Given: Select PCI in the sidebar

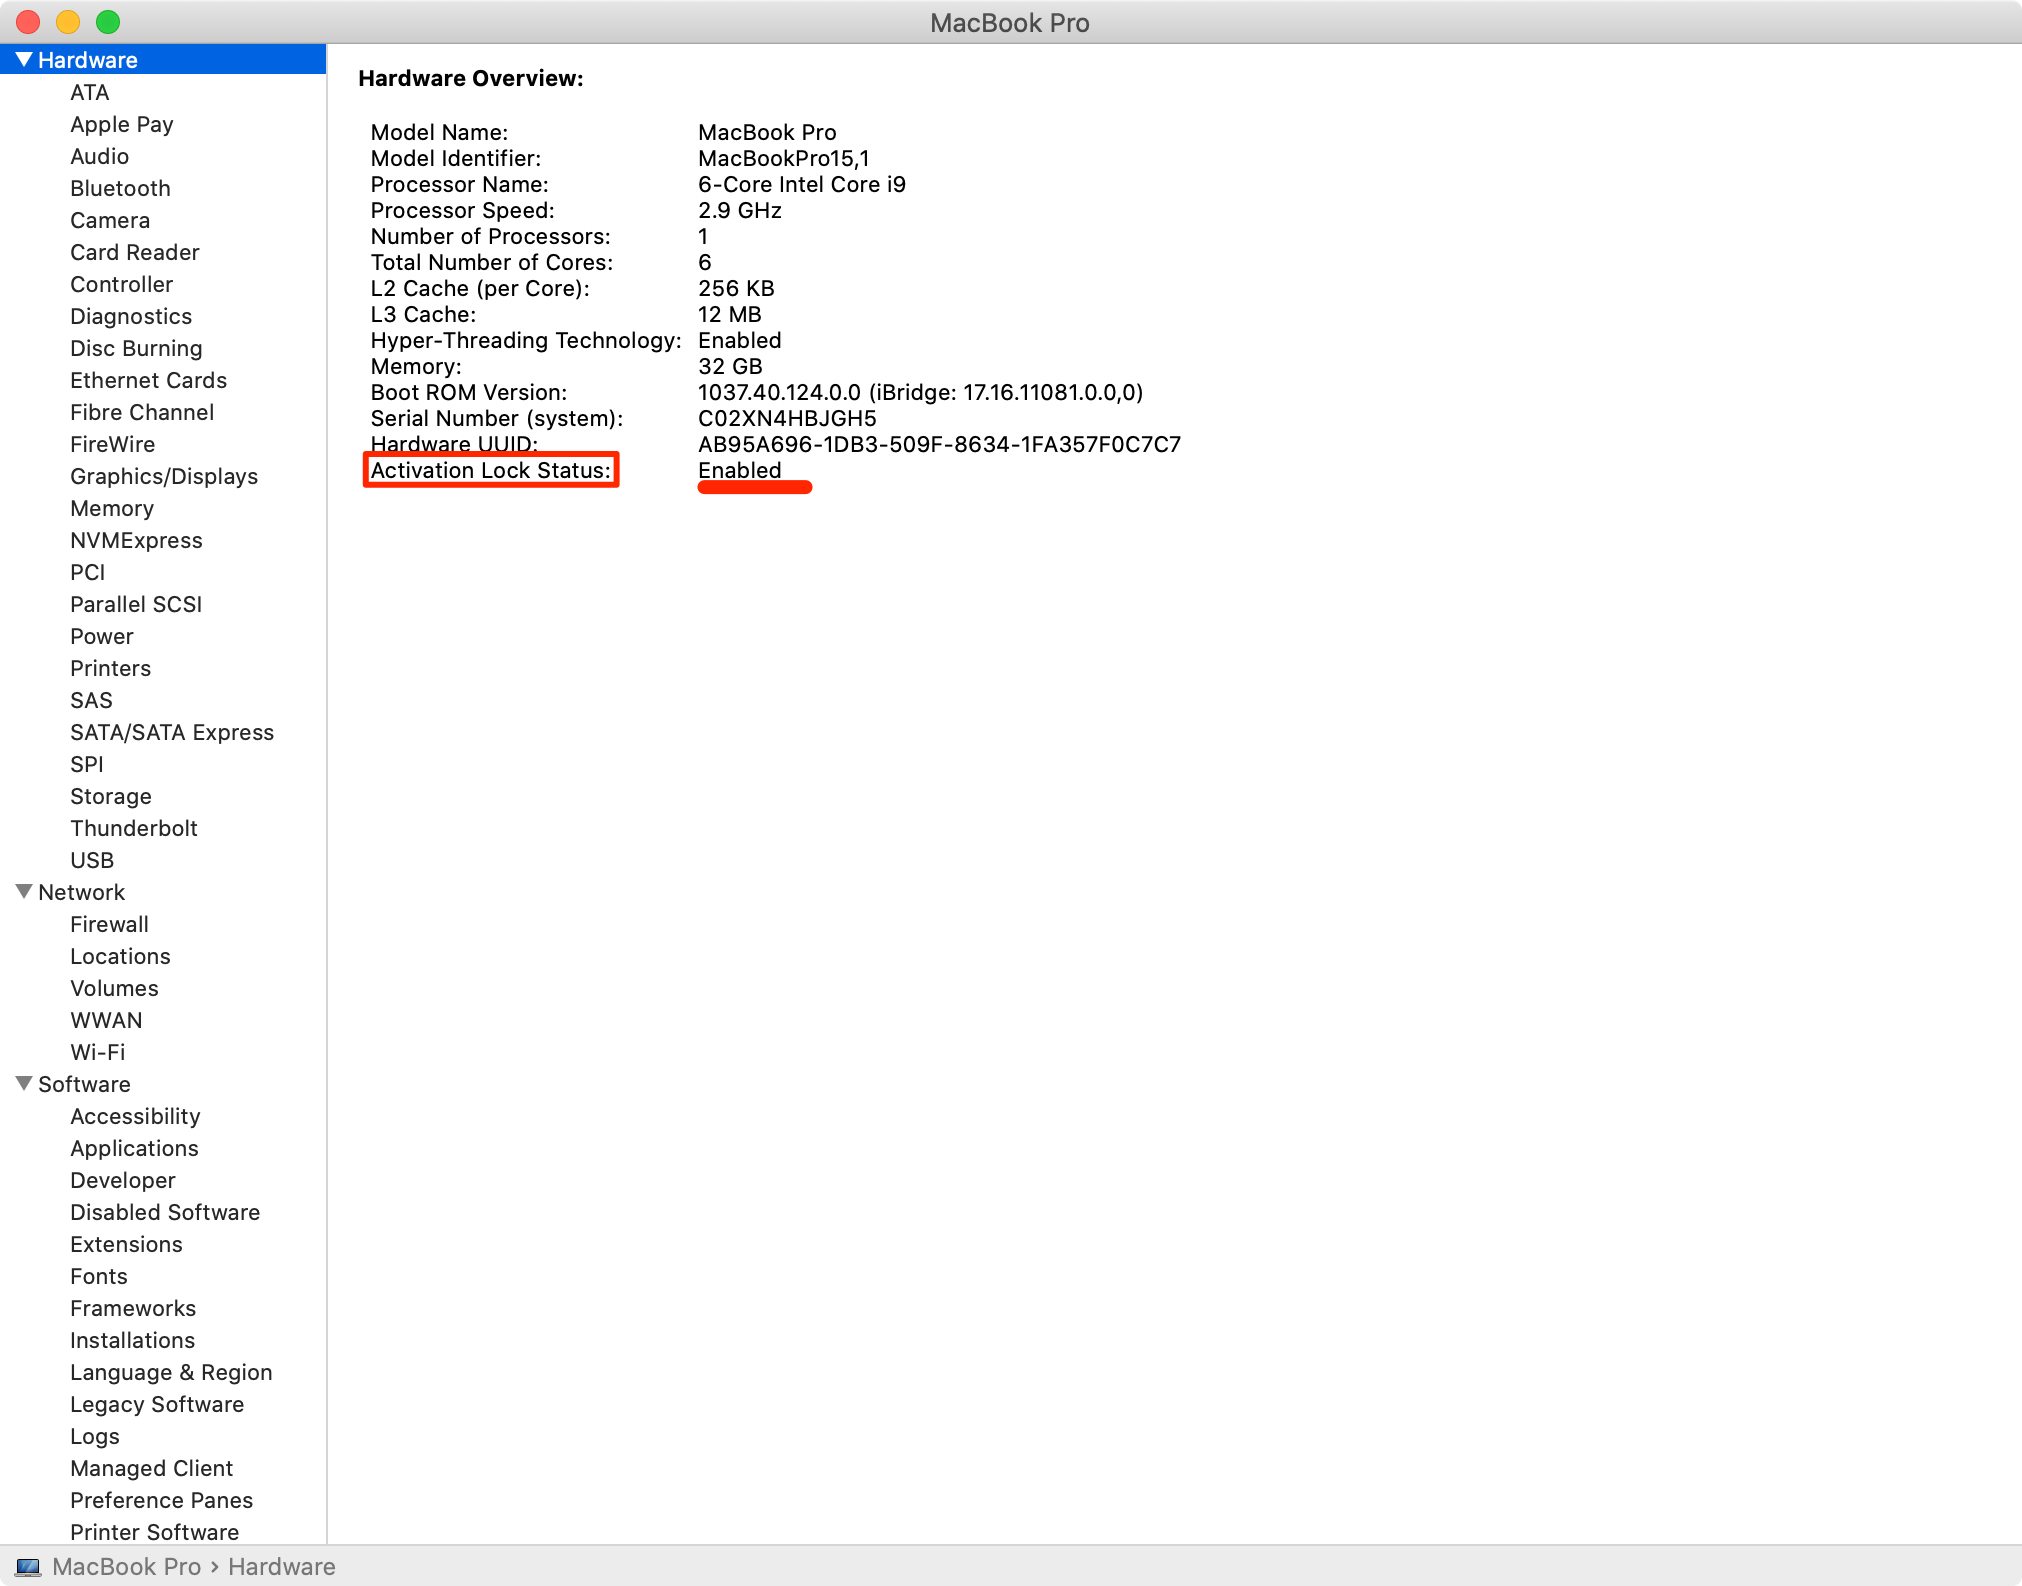Looking at the screenshot, I should pos(88,572).
